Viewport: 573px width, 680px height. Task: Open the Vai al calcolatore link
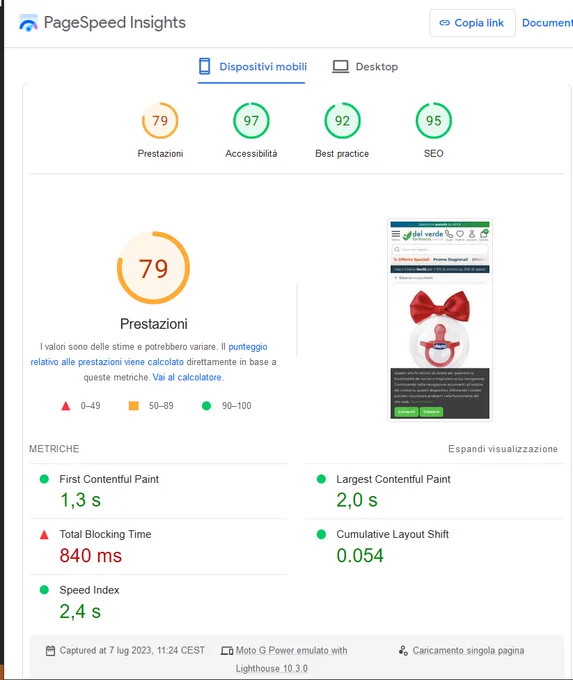(187, 377)
